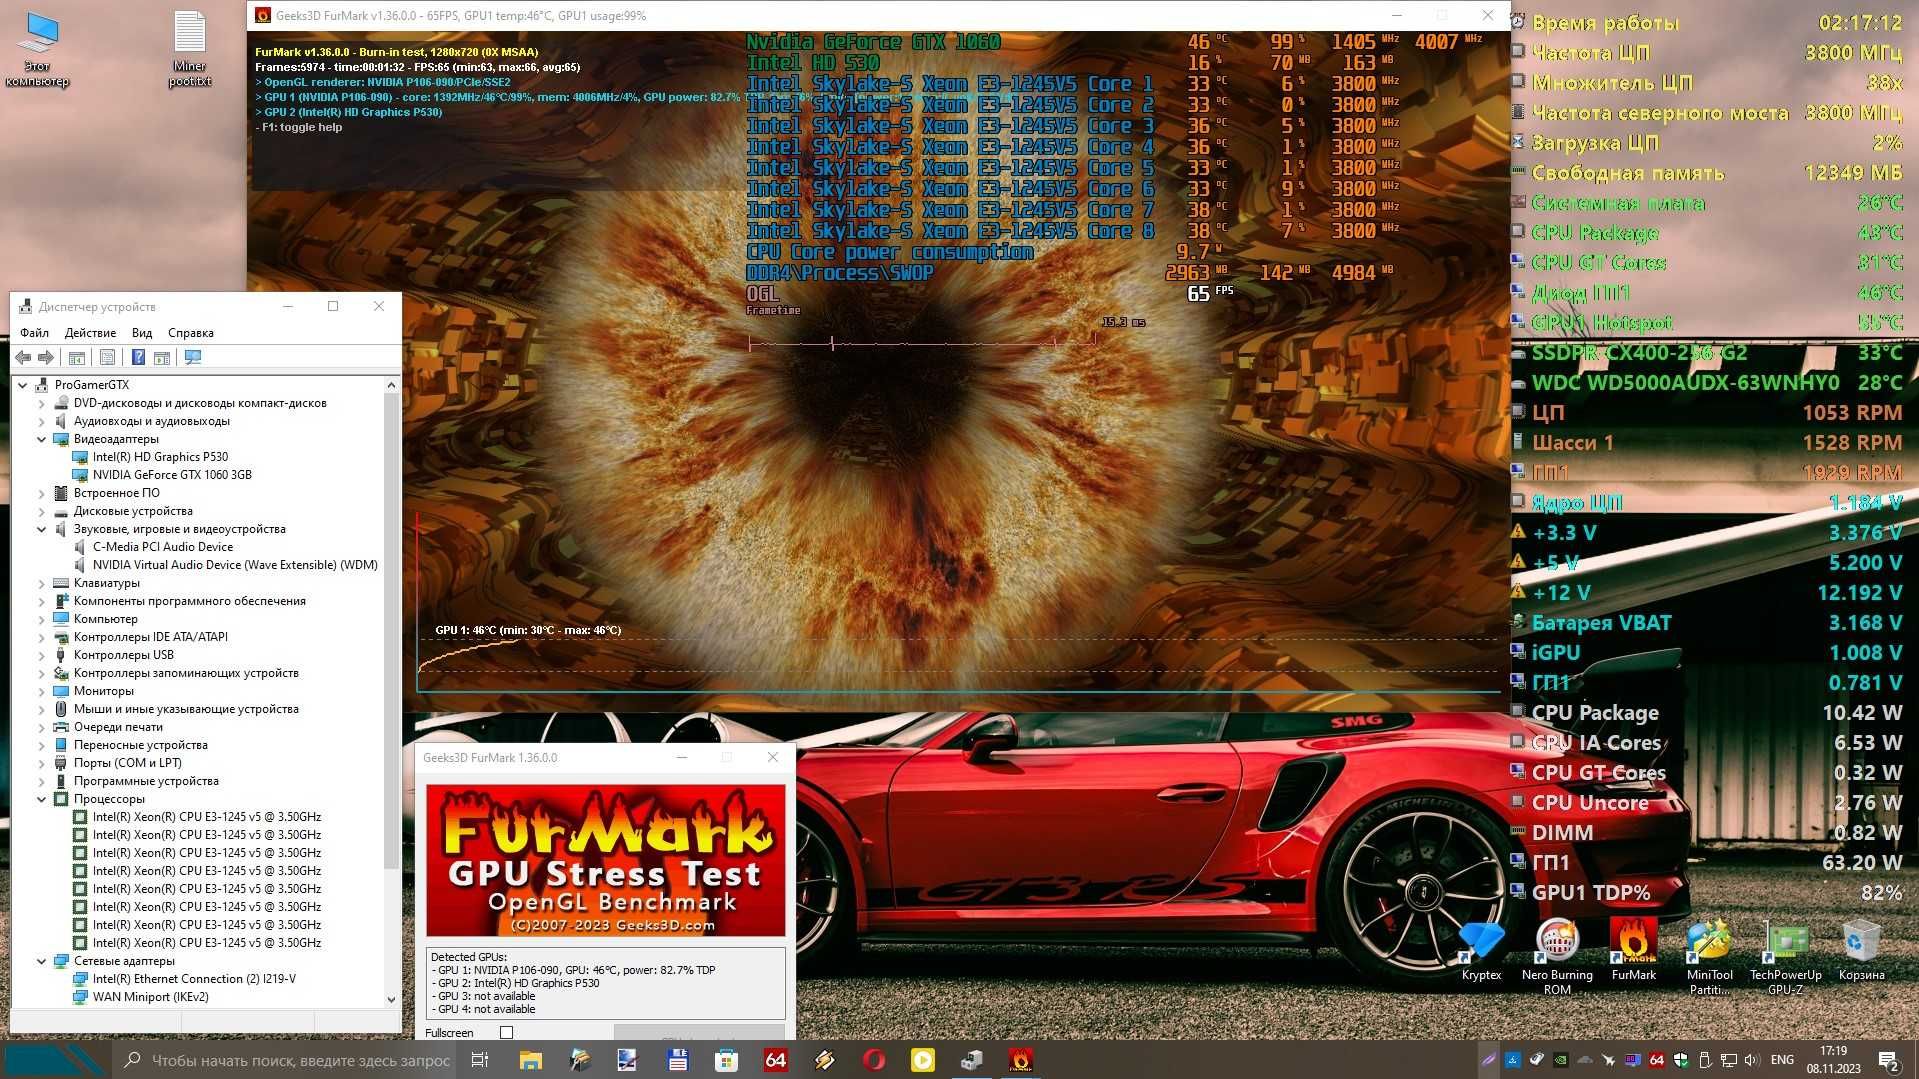Click Device Manager scrollbar down arrow
The width and height of the screenshot is (1919, 1079).
point(391,999)
